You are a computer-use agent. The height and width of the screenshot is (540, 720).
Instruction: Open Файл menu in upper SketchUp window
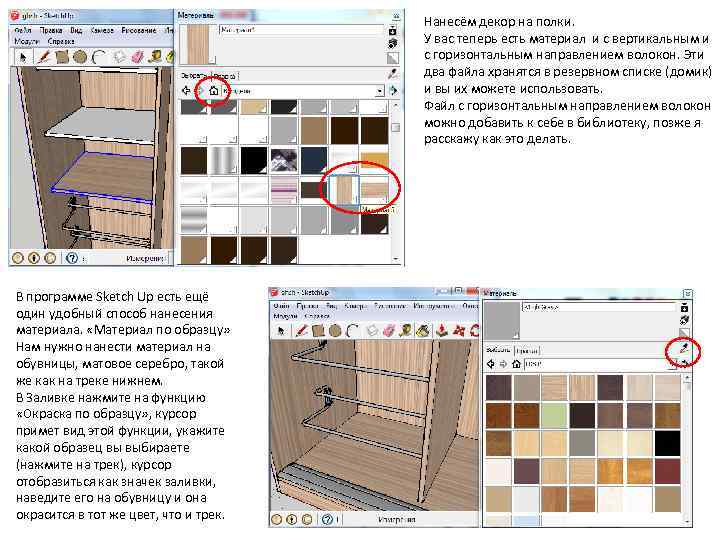point(22,30)
